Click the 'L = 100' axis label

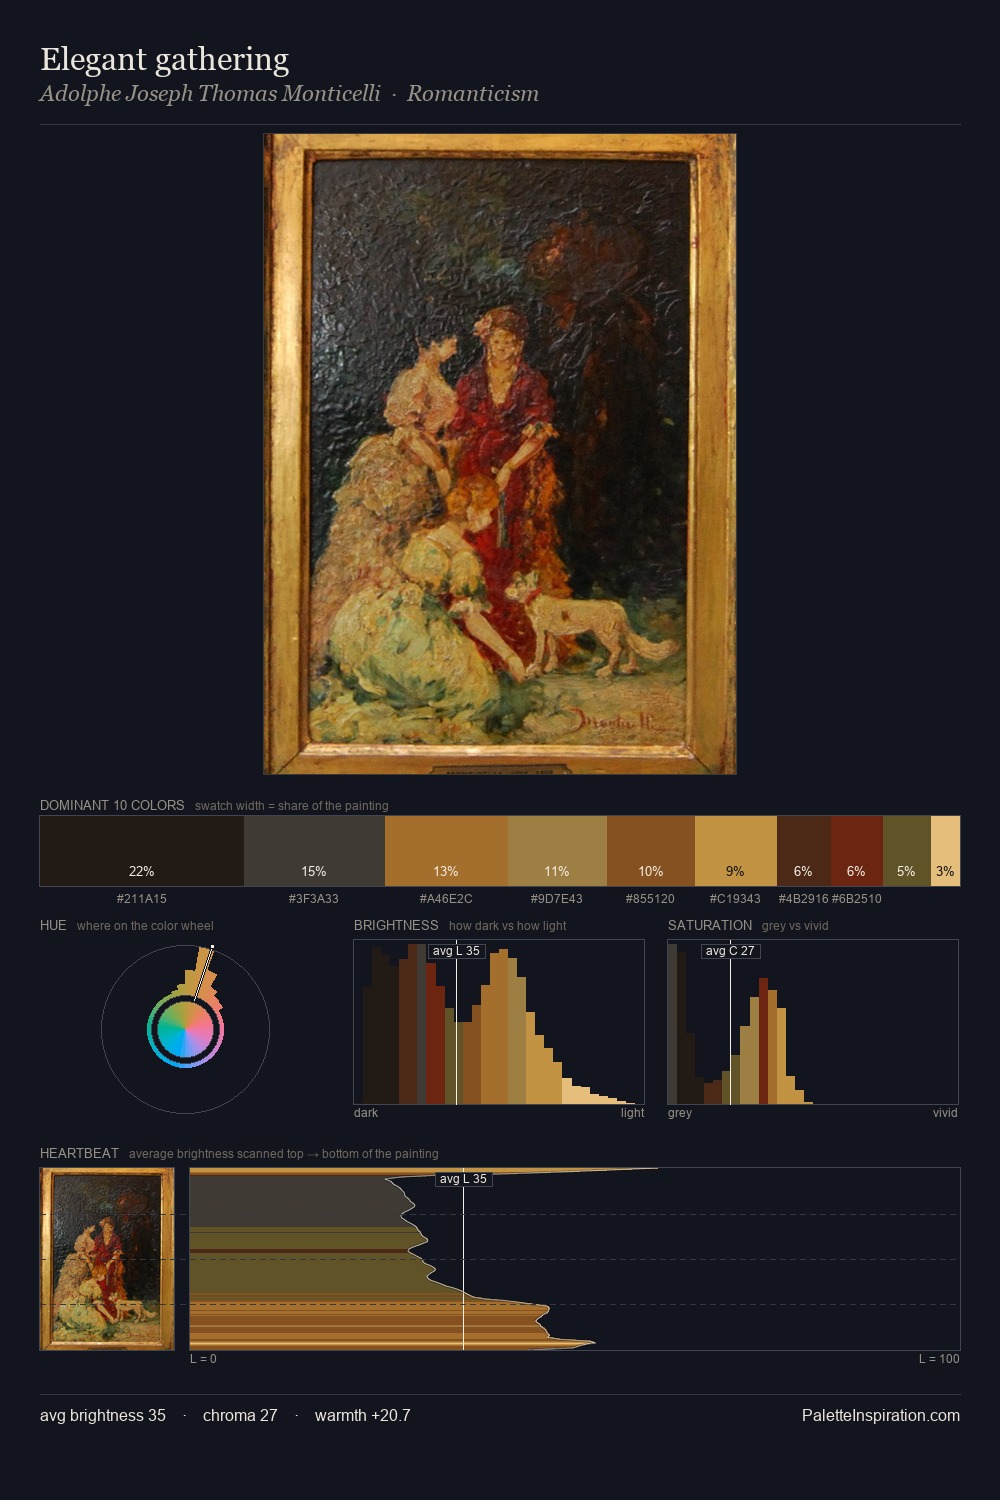coord(939,1359)
